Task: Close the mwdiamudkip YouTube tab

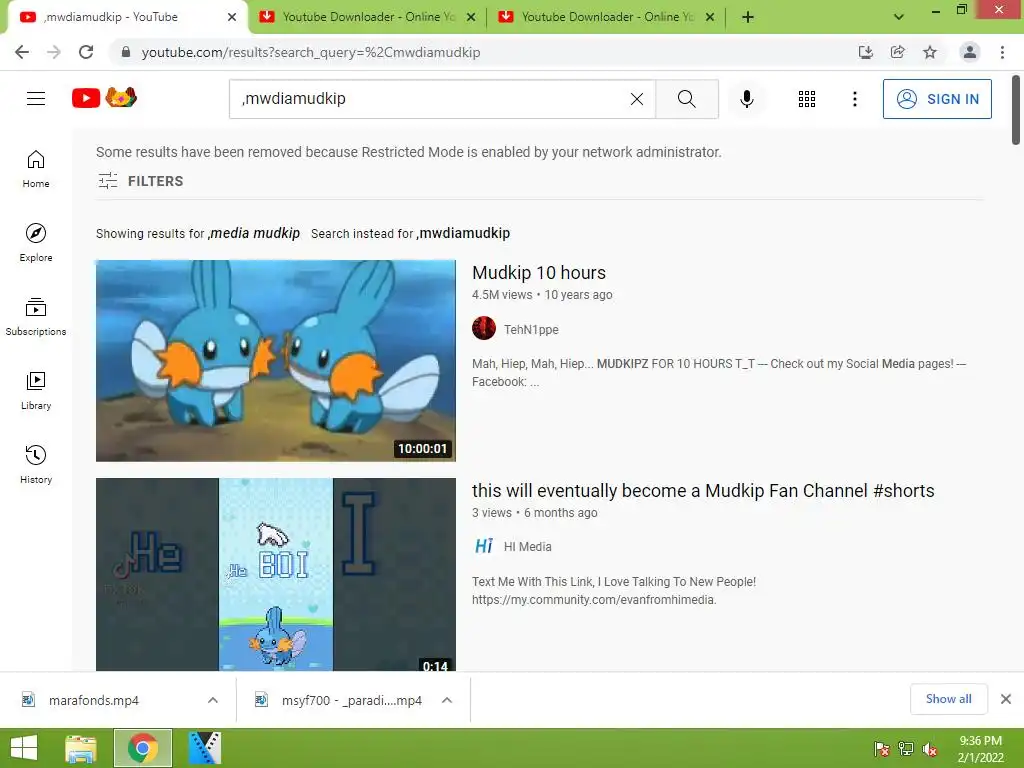Action: (x=232, y=17)
